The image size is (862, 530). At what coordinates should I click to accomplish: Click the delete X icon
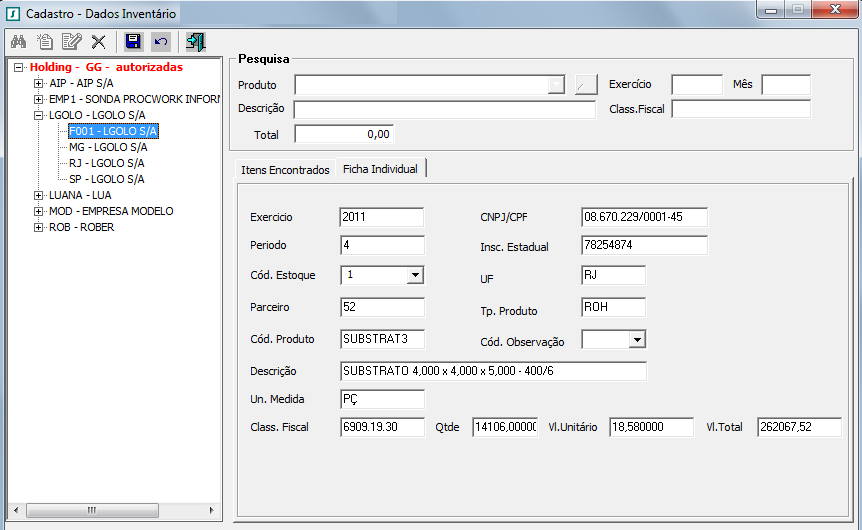(x=98, y=42)
